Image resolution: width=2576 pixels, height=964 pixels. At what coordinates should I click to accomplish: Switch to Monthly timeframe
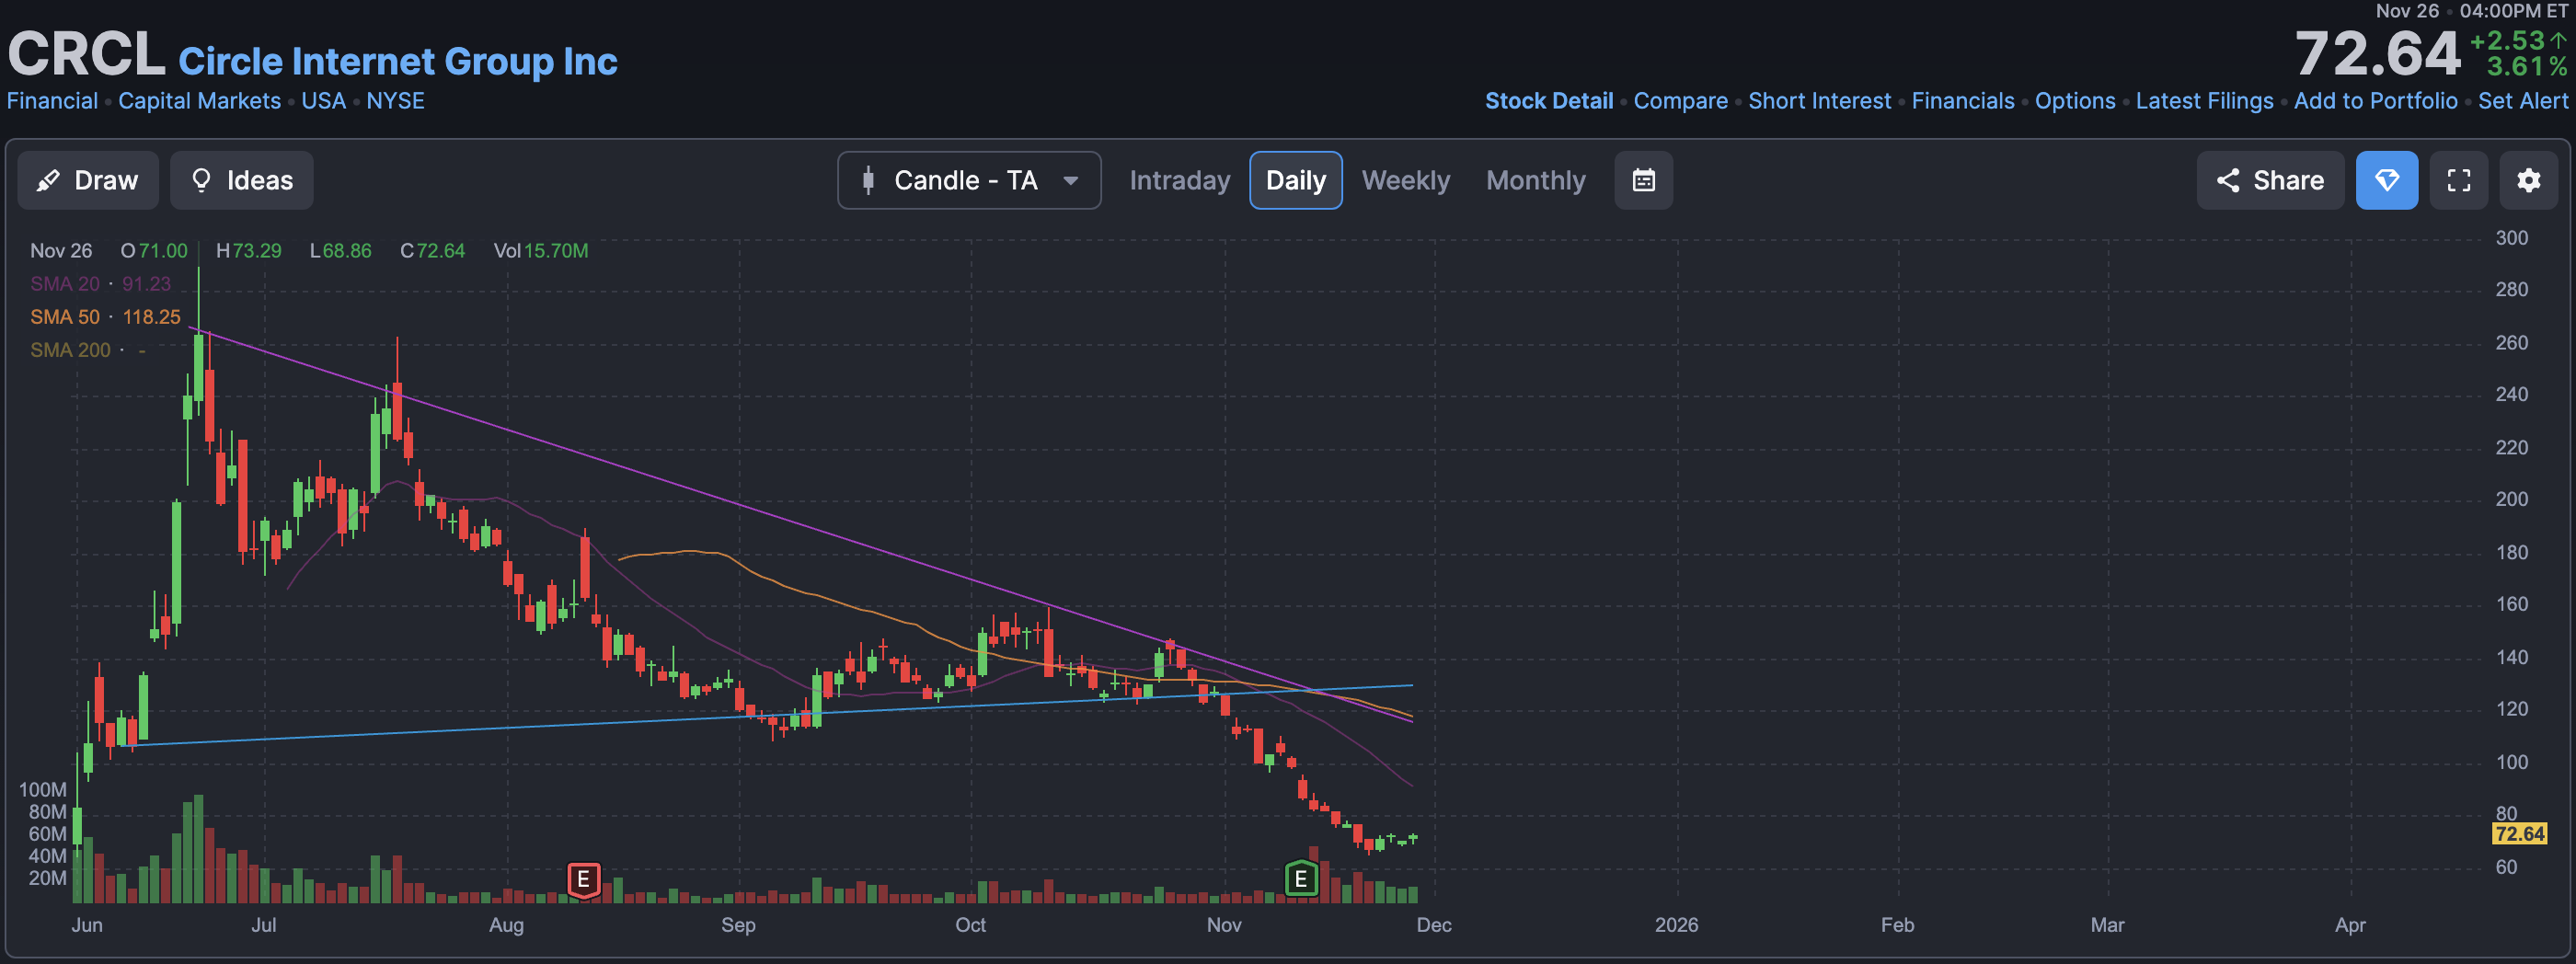point(1536,180)
